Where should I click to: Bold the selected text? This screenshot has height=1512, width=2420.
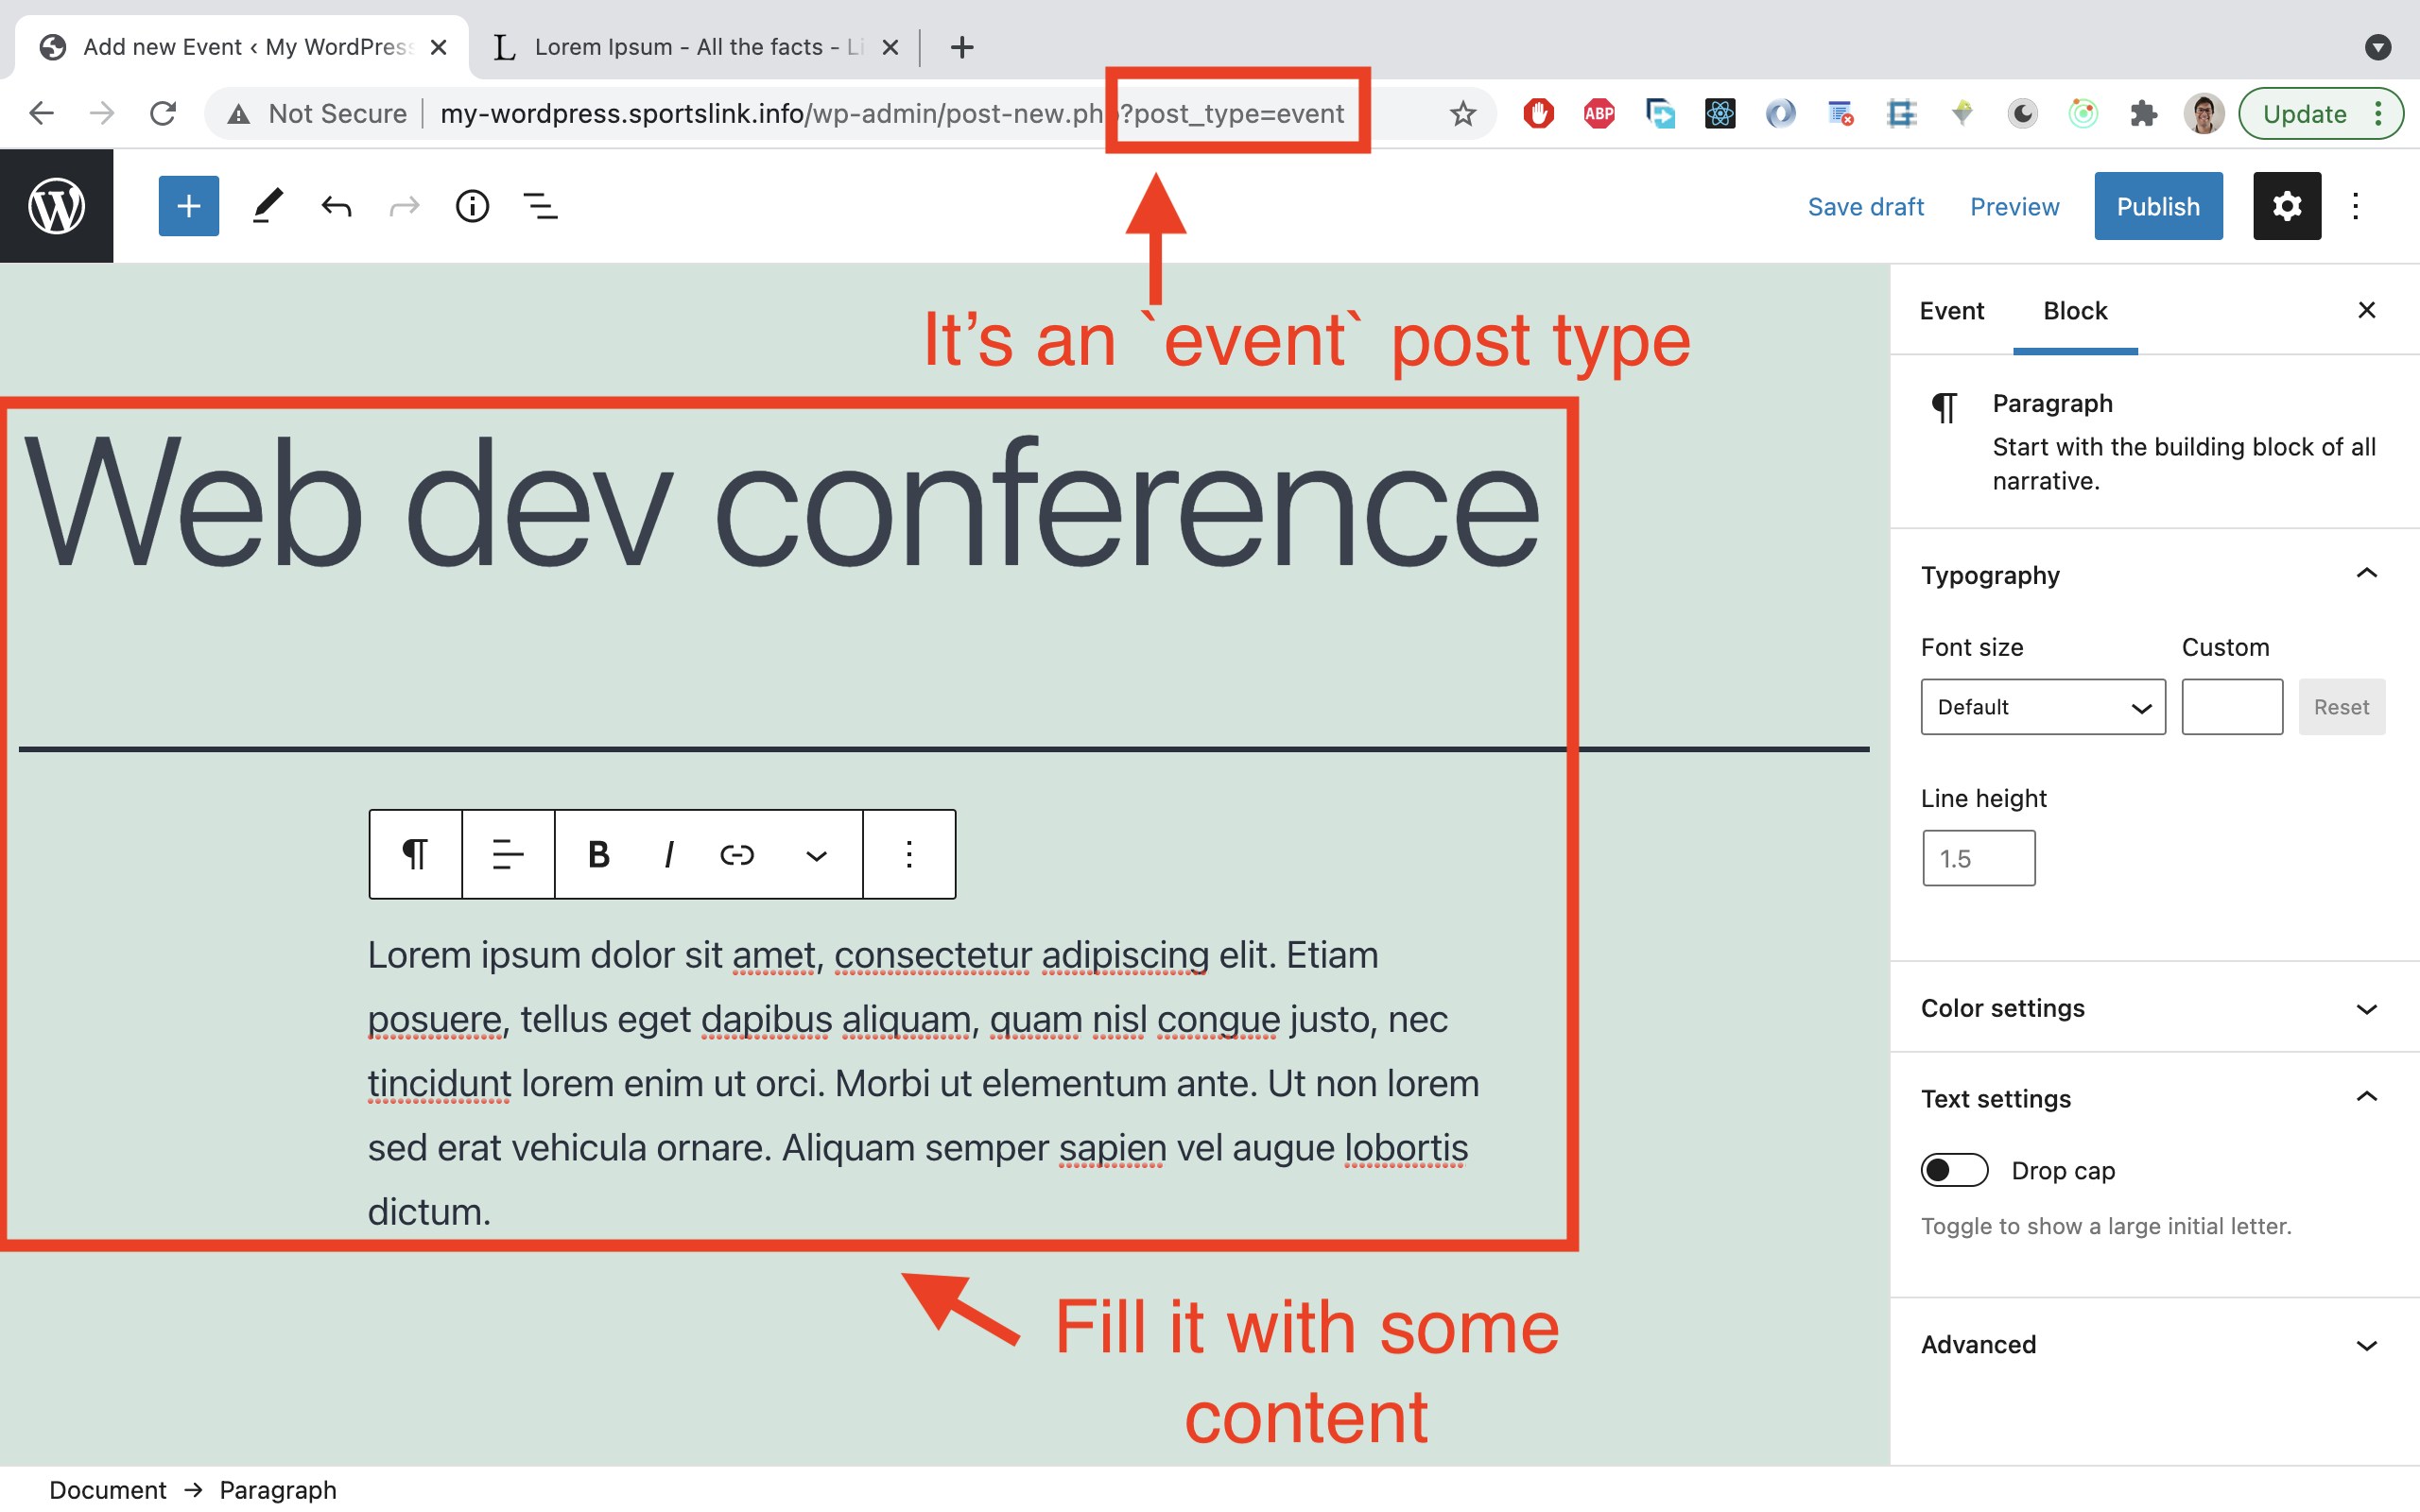pyautogui.click(x=597, y=854)
